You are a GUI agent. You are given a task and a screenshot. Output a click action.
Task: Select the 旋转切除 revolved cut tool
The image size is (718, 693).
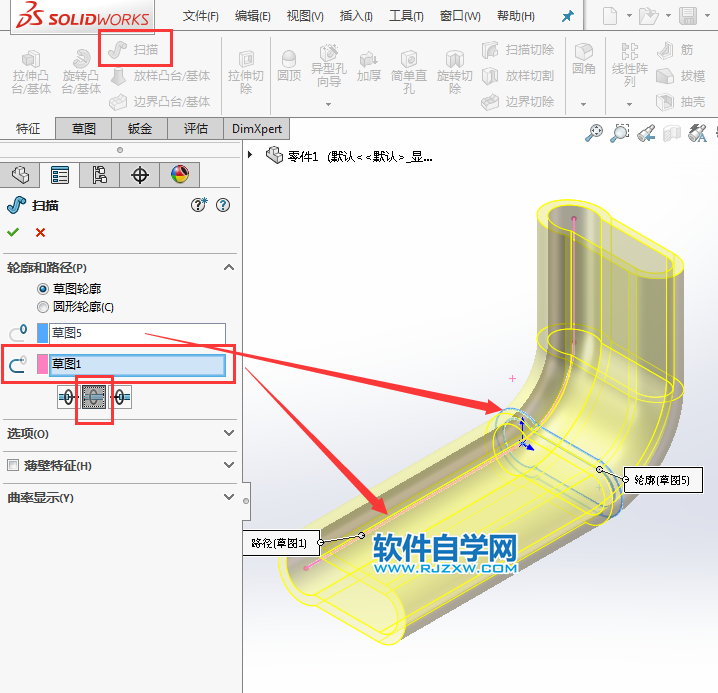pos(455,72)
